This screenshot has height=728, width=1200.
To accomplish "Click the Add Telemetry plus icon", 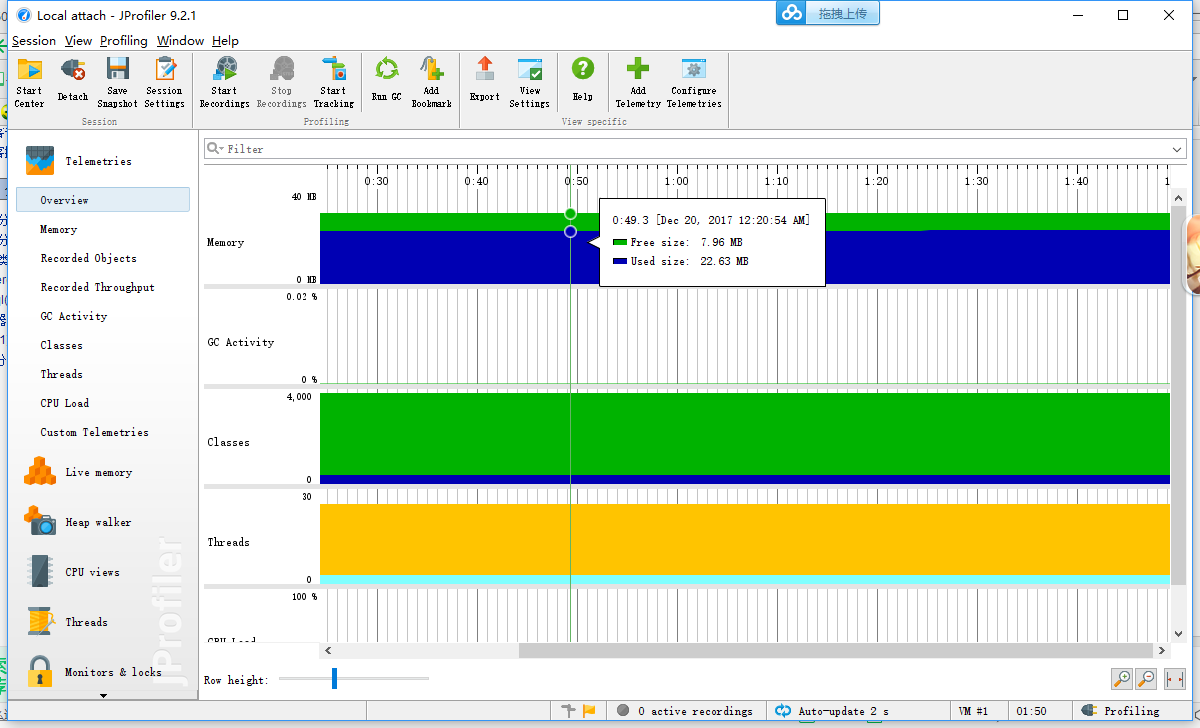I will pos(638,82).
